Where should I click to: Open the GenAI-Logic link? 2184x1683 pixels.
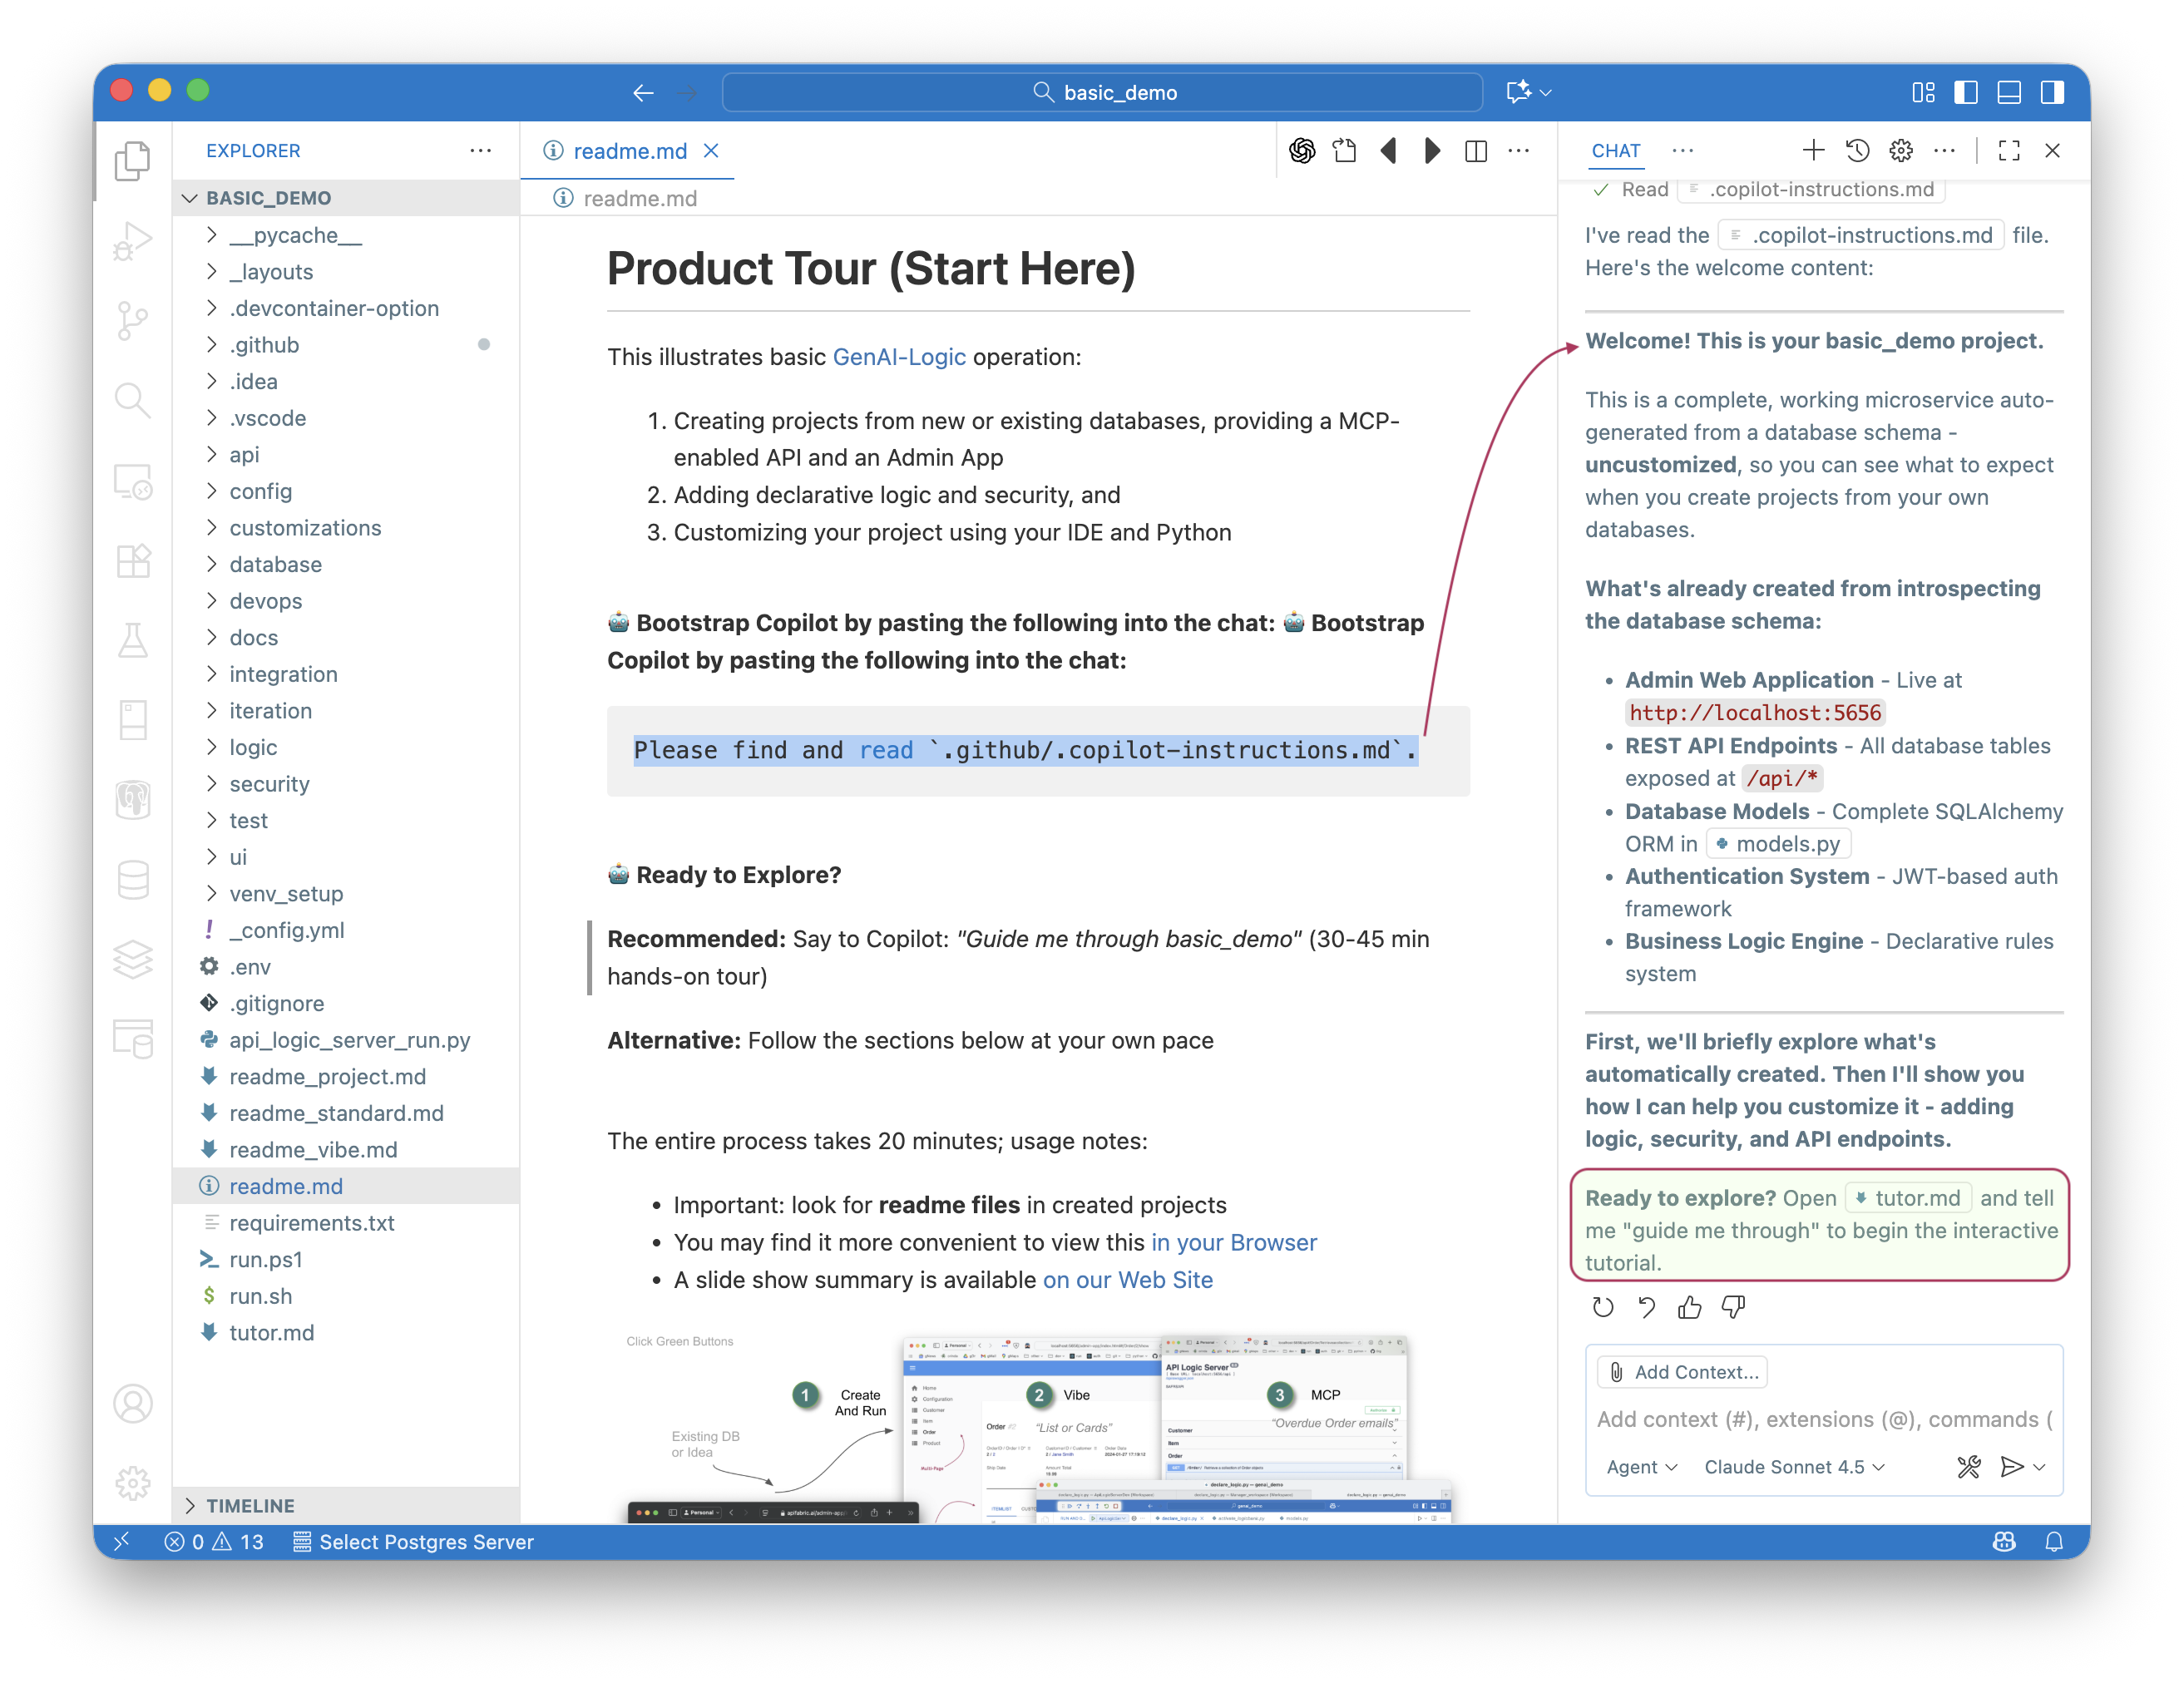click(x=898, y=357)
